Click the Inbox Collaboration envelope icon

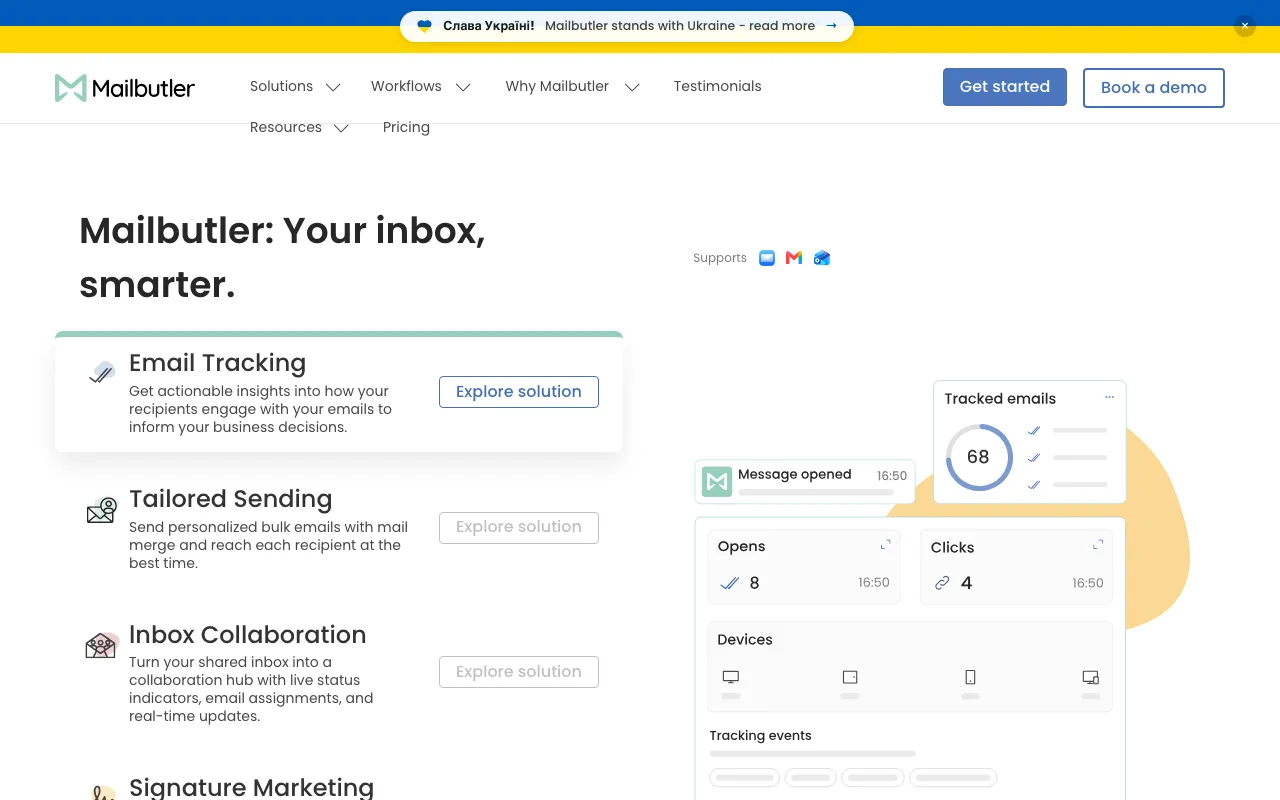pos(102,646)
